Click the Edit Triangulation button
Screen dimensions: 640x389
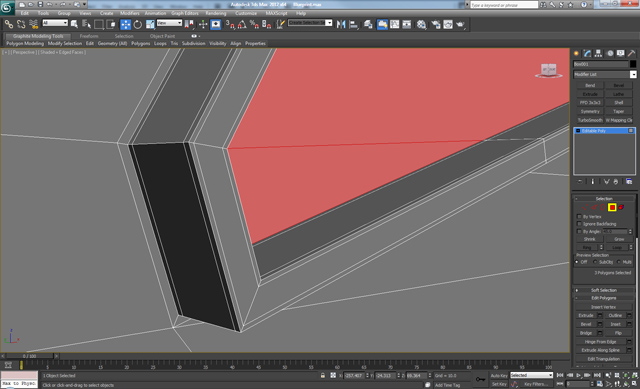coord(603,359)
